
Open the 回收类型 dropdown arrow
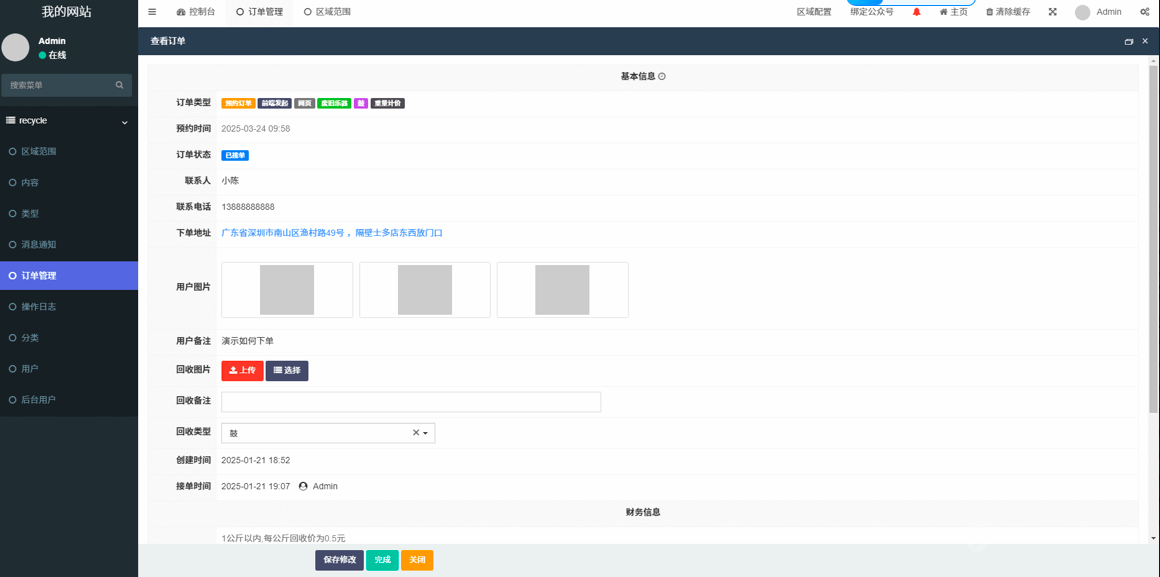click(x=425, y=433)
